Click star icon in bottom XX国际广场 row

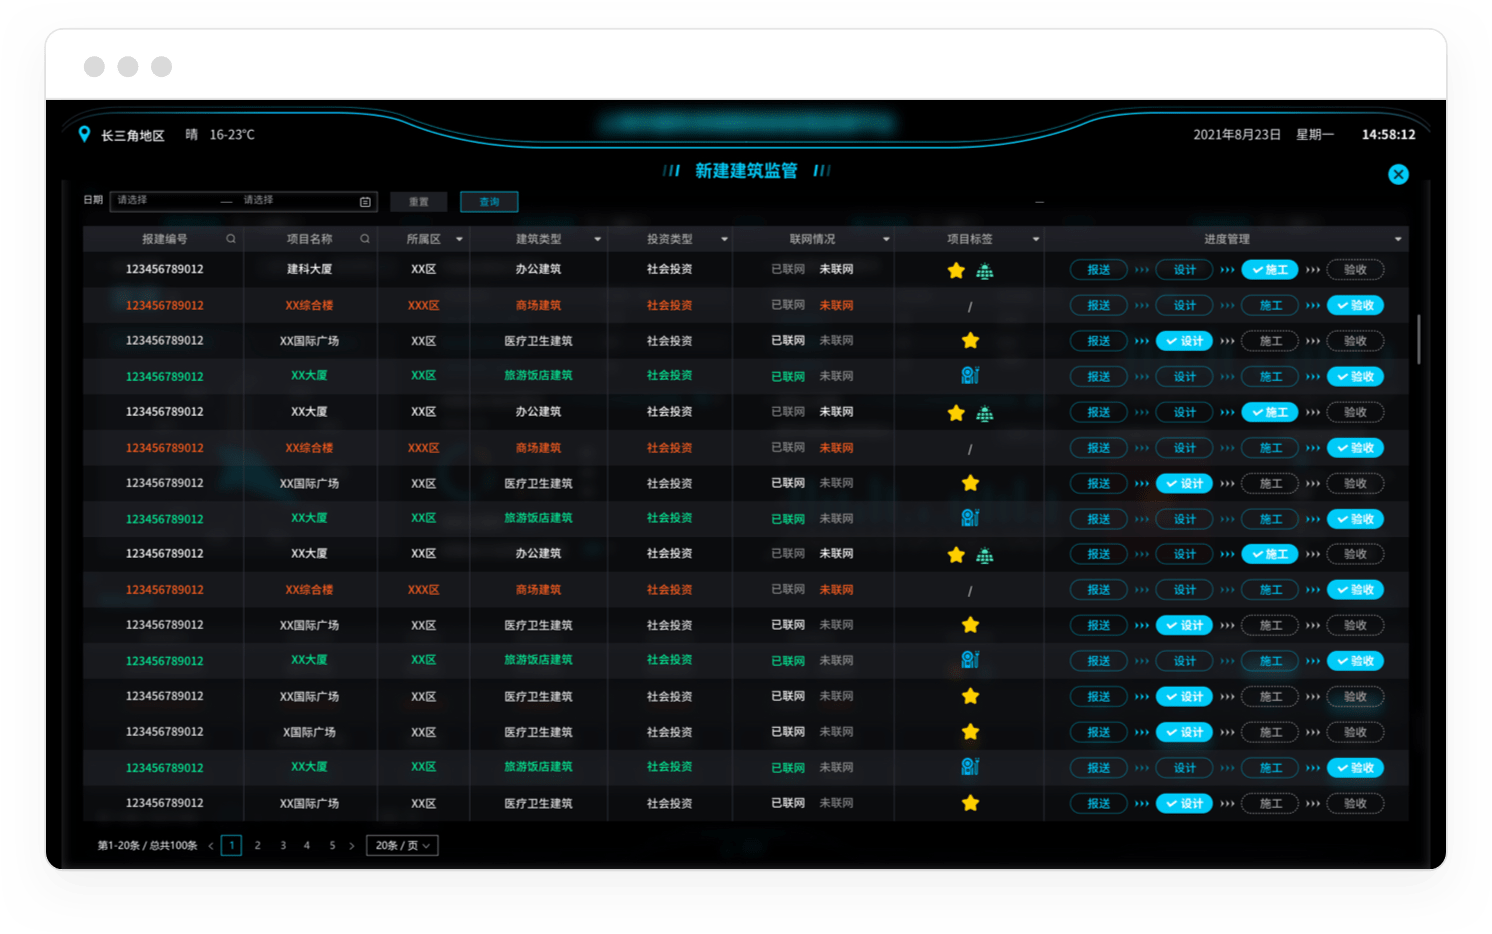click(x=969, y=803)
